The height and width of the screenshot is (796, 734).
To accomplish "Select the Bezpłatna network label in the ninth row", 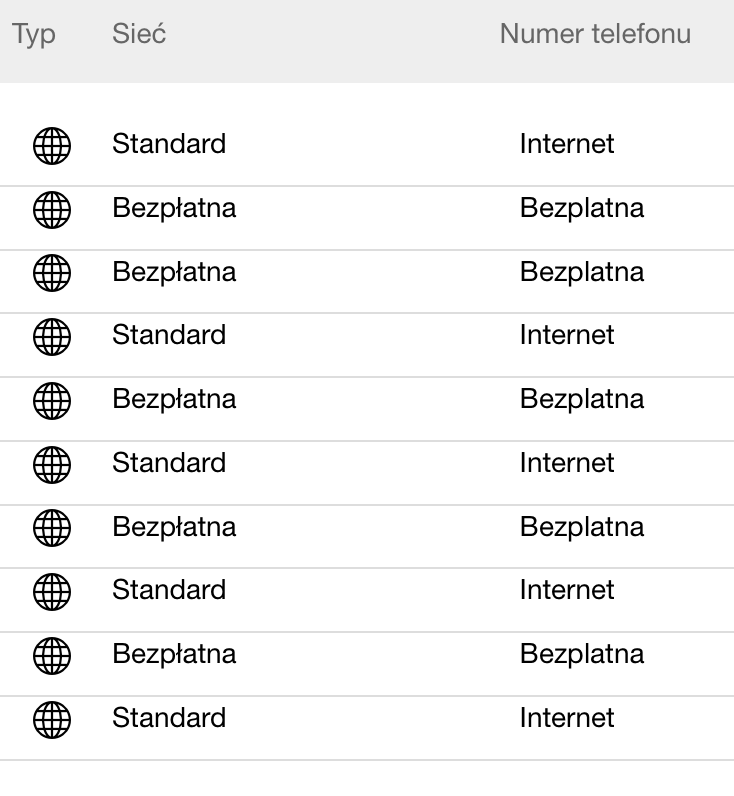I will 174,654.
